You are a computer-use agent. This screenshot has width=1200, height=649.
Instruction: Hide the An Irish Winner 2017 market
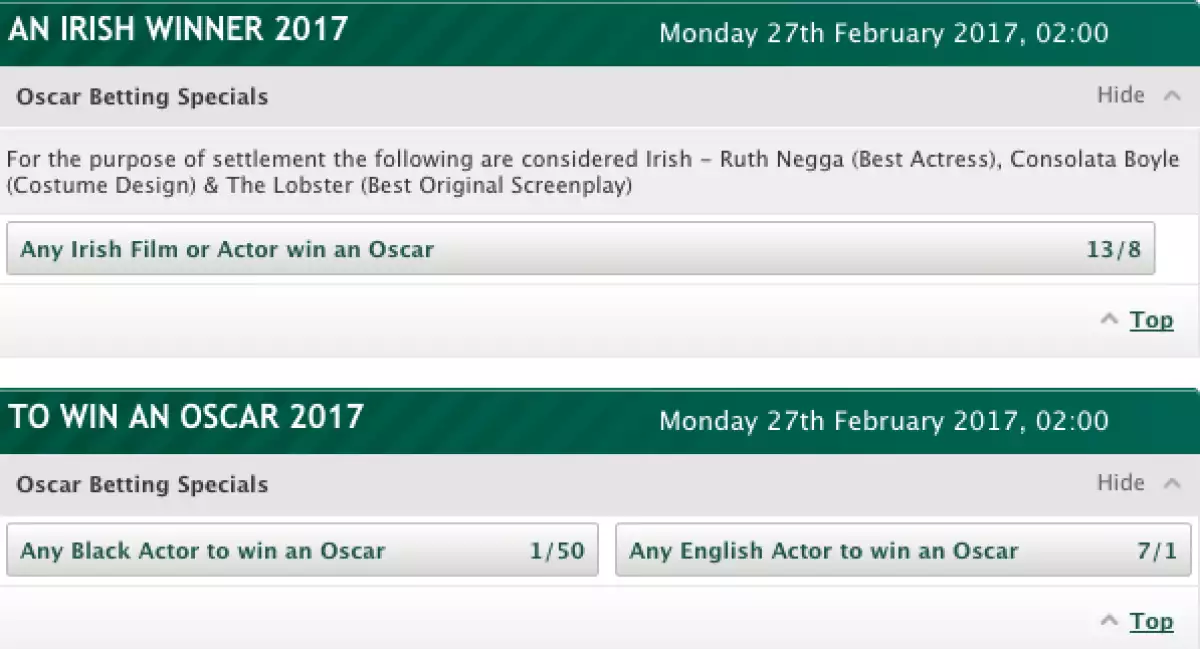1121,96
